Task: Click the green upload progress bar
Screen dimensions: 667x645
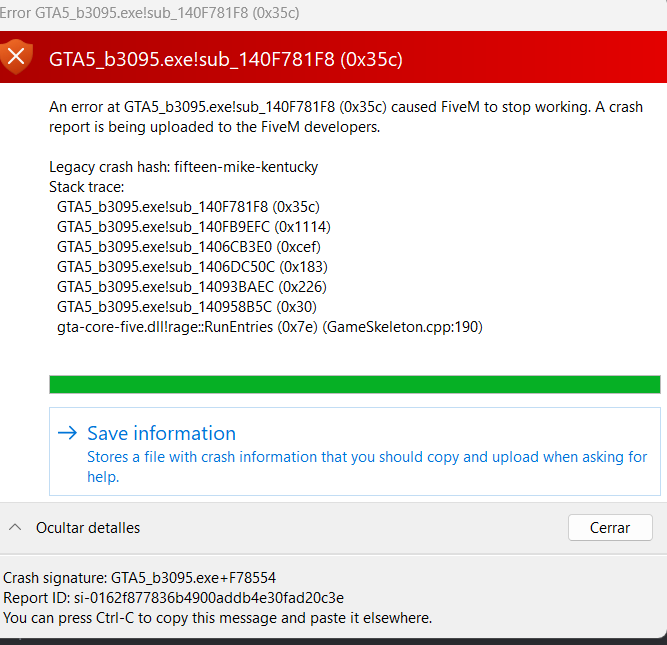Action: [x=355, y=385]
